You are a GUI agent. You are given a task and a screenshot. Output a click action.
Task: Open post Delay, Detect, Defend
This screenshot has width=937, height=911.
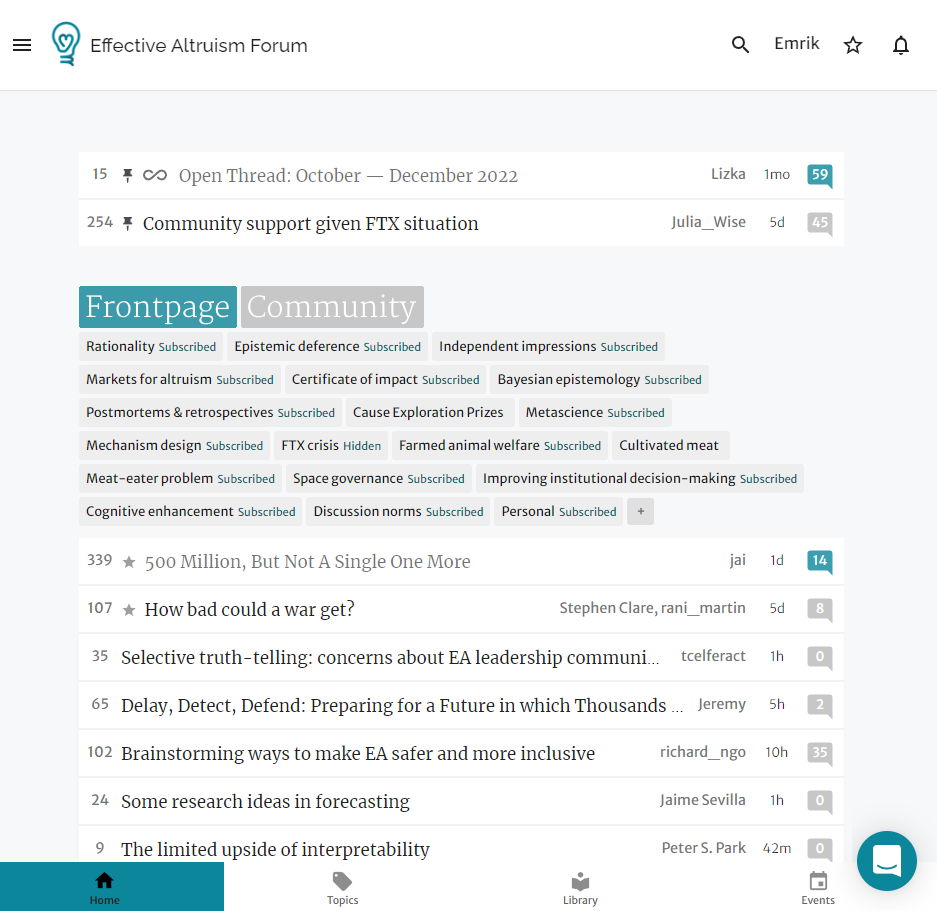click(402, 705)
